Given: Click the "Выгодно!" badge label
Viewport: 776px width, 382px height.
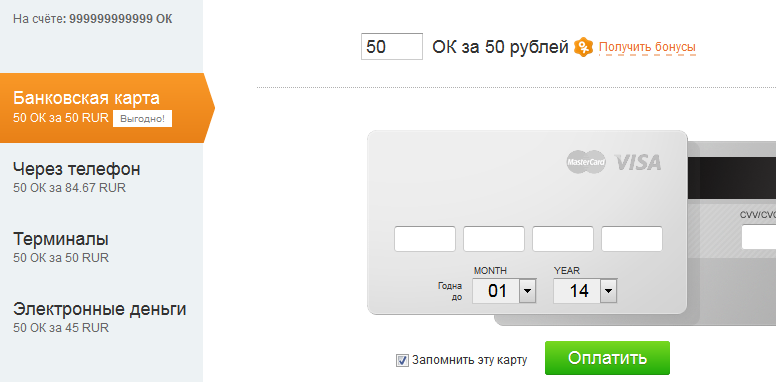Looking at the screenshot, I should point(143,119).
